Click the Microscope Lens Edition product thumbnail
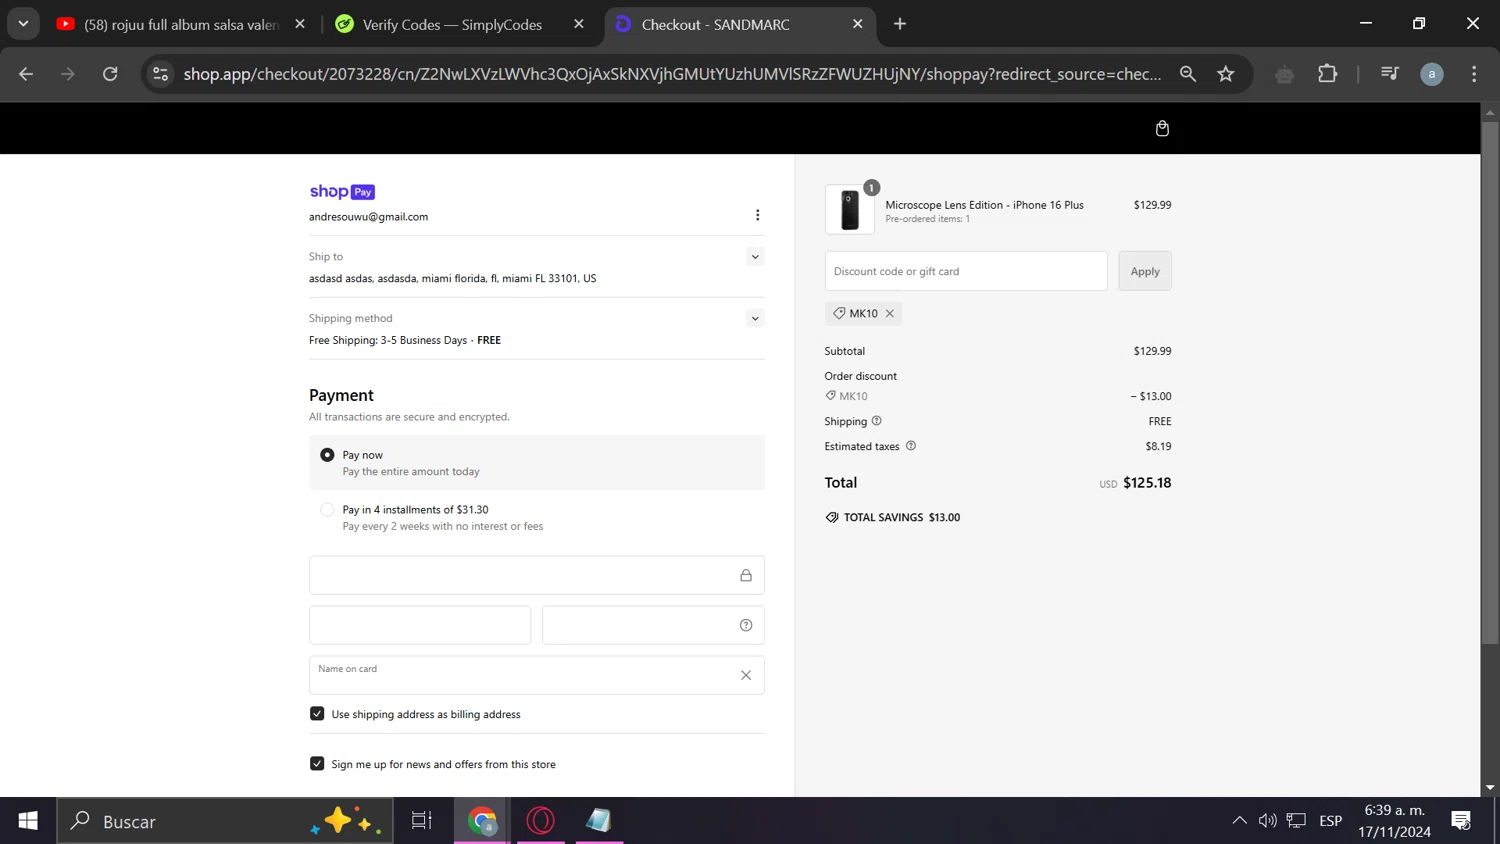 (850, 210)
